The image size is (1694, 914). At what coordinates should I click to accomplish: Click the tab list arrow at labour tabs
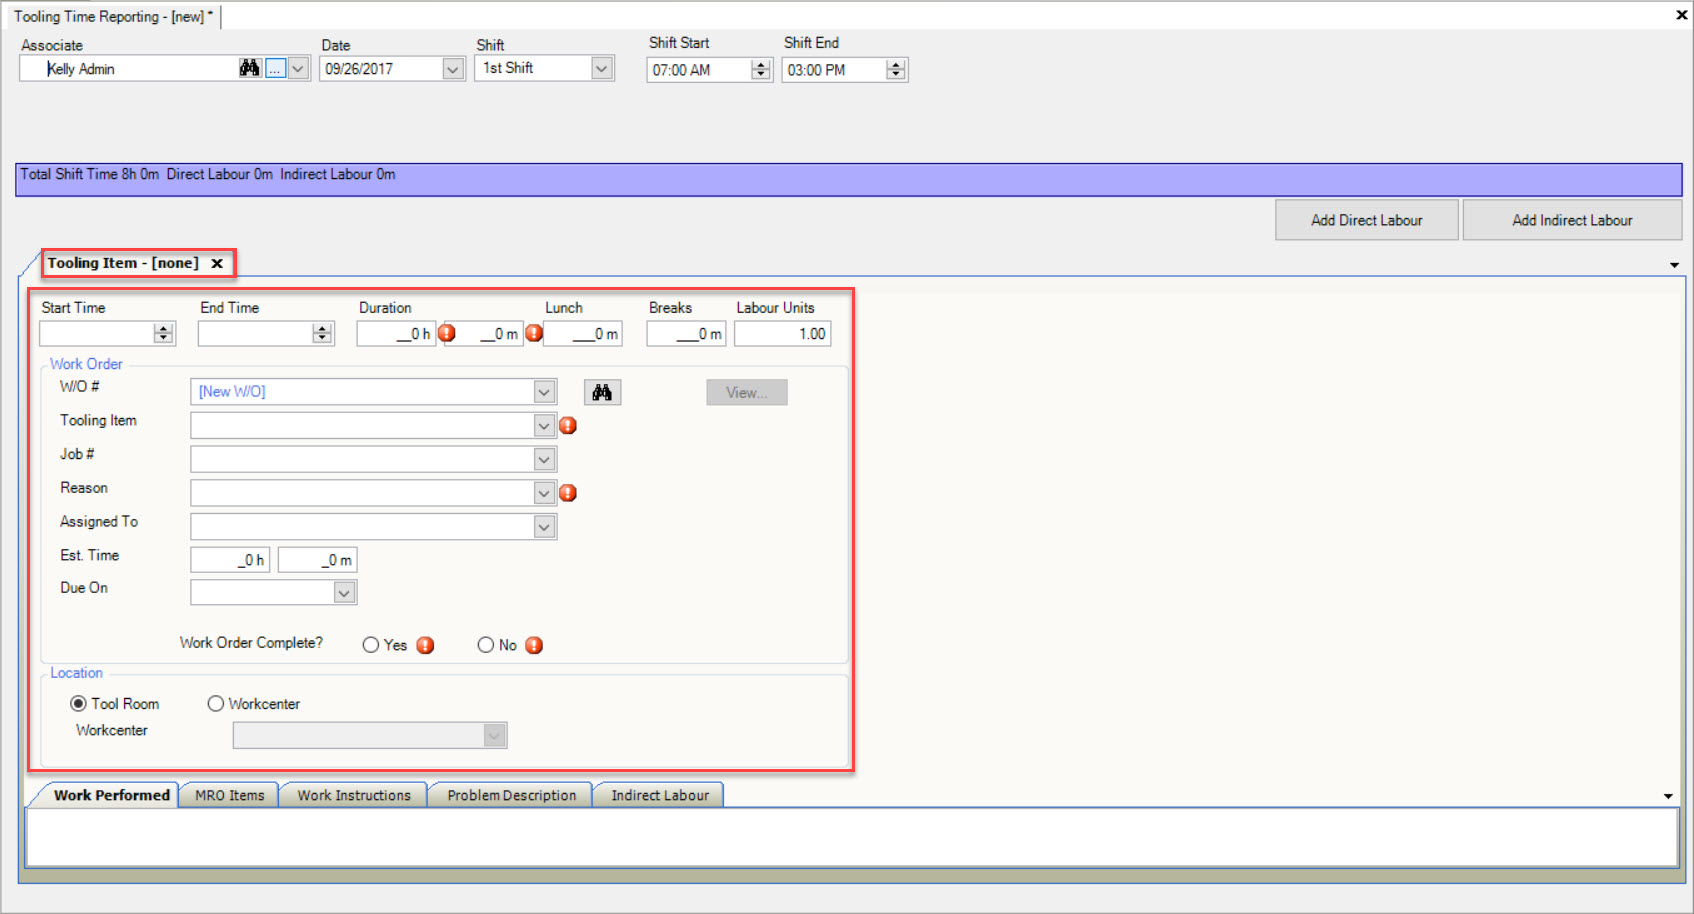click(x=1674, y=265)
